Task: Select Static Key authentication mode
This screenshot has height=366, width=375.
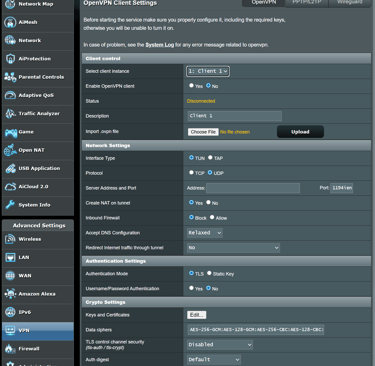Action: [x=209, y=273]
